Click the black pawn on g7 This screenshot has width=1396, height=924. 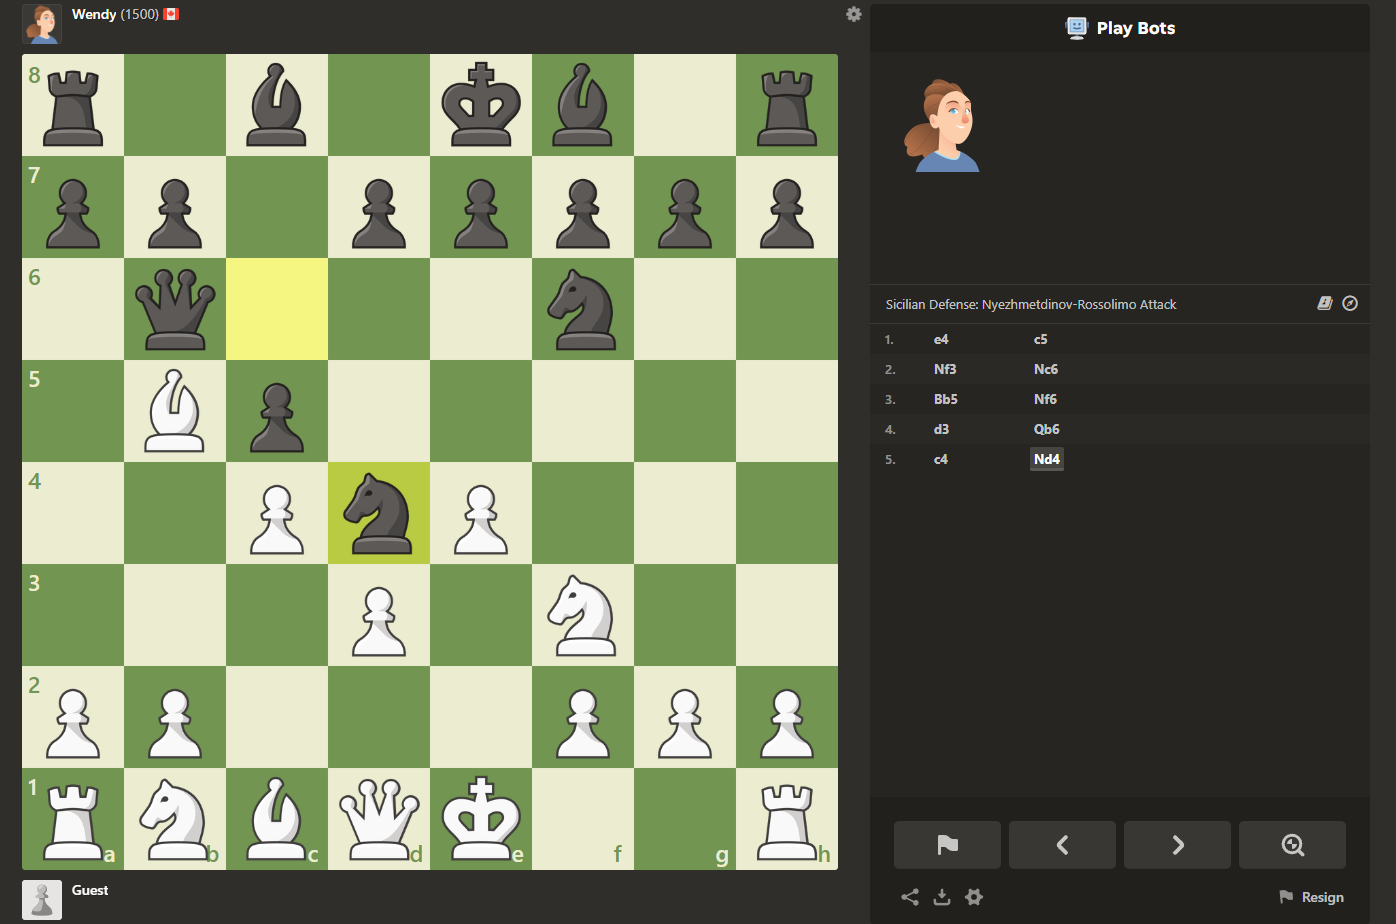(685, 207)
